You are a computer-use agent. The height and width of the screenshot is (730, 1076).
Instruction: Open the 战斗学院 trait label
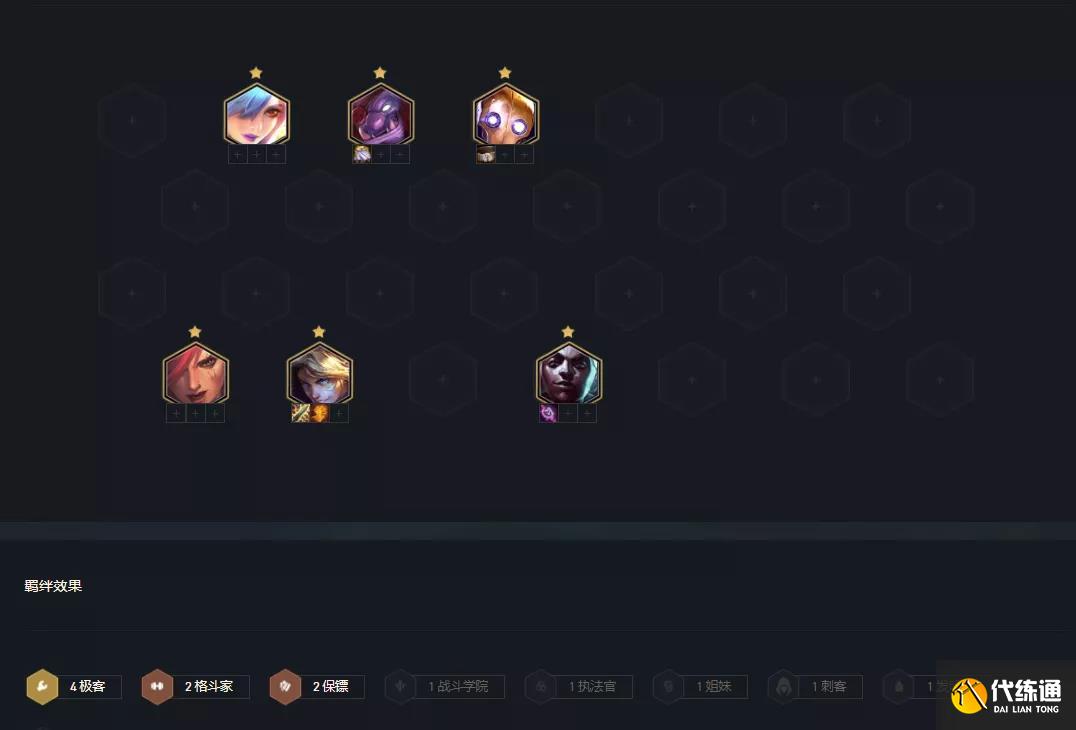[x=458, y=687]
